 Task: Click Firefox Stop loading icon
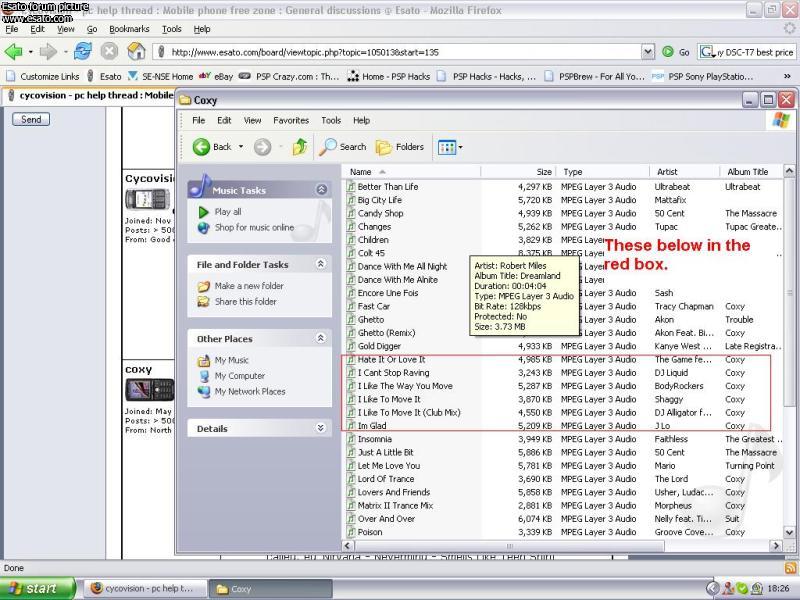pyautogui.click(x=109, y=52)
